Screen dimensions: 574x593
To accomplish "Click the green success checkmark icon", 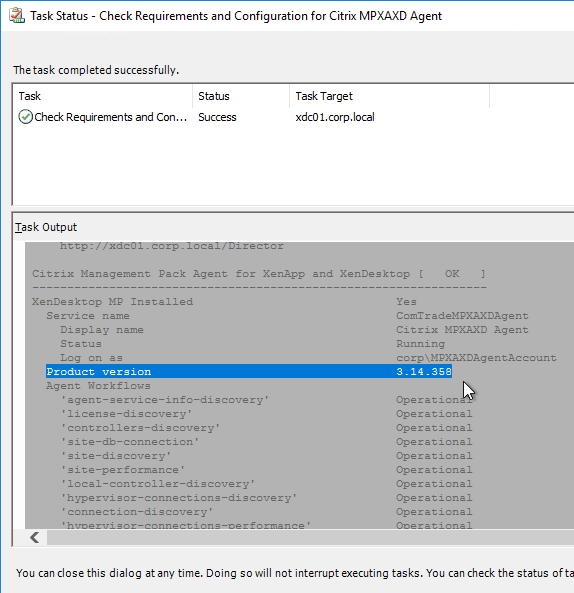I will pyautogui.click(x=25, y=117).
